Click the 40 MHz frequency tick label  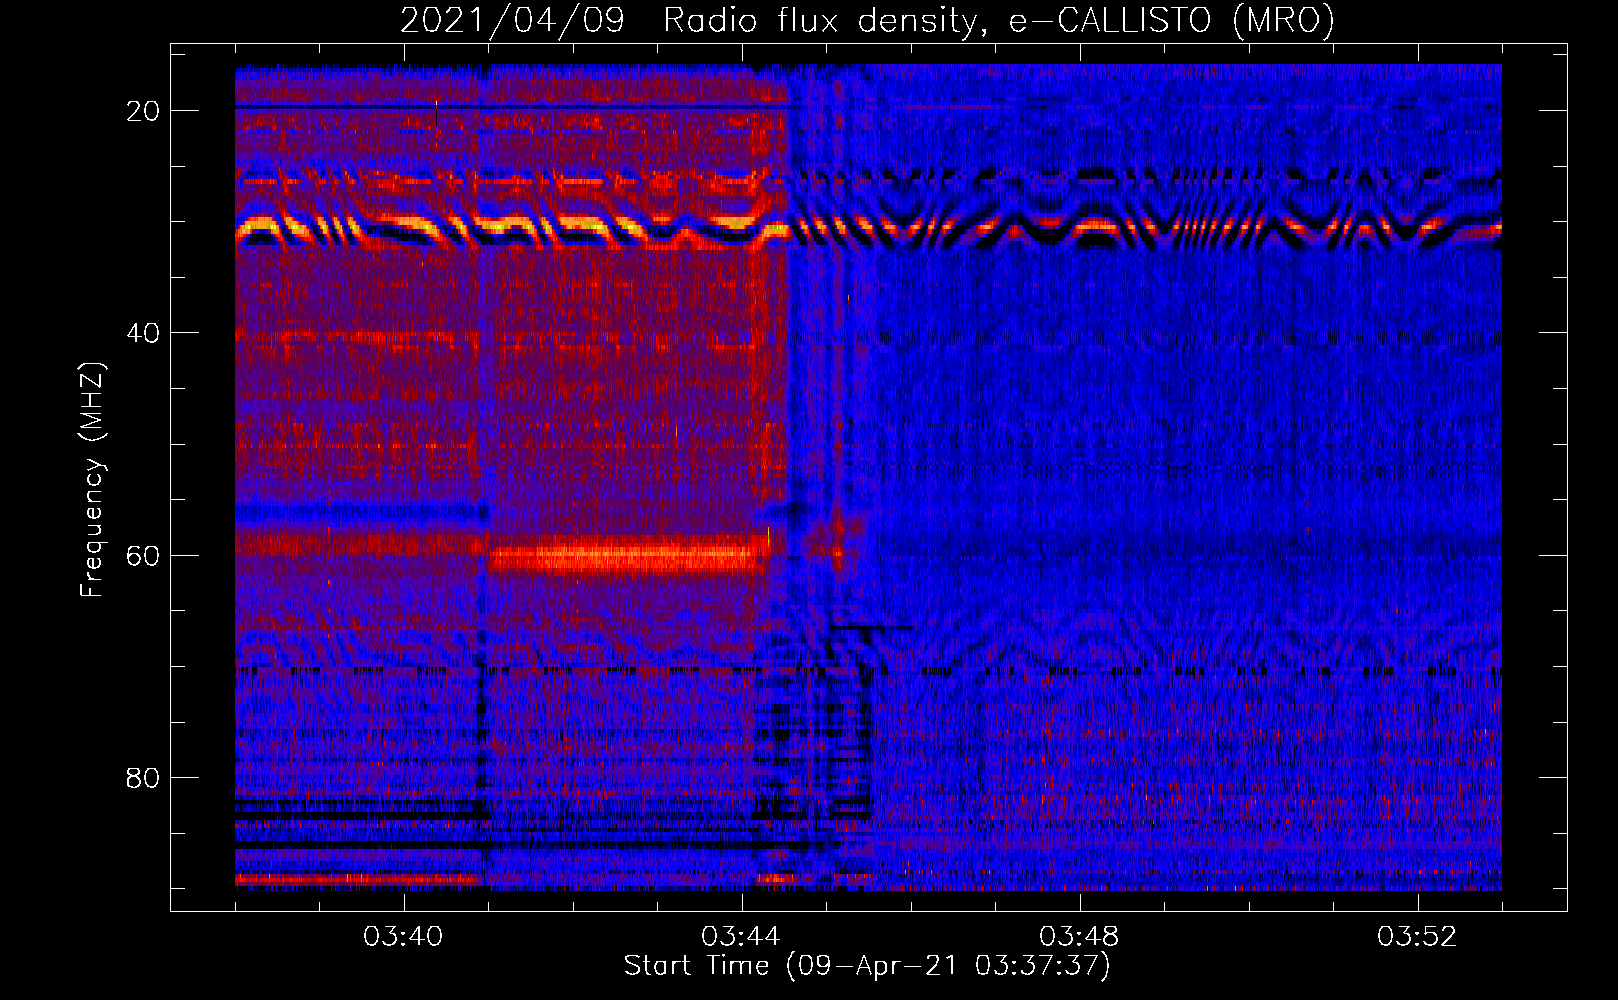point(143,333)
